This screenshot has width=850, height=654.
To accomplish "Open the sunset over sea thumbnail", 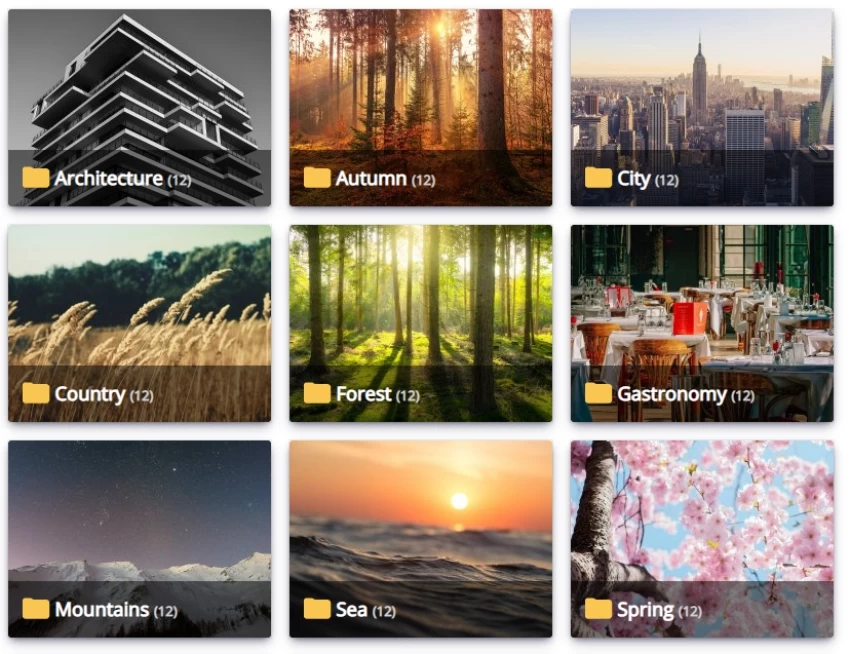I will [421, 538].
